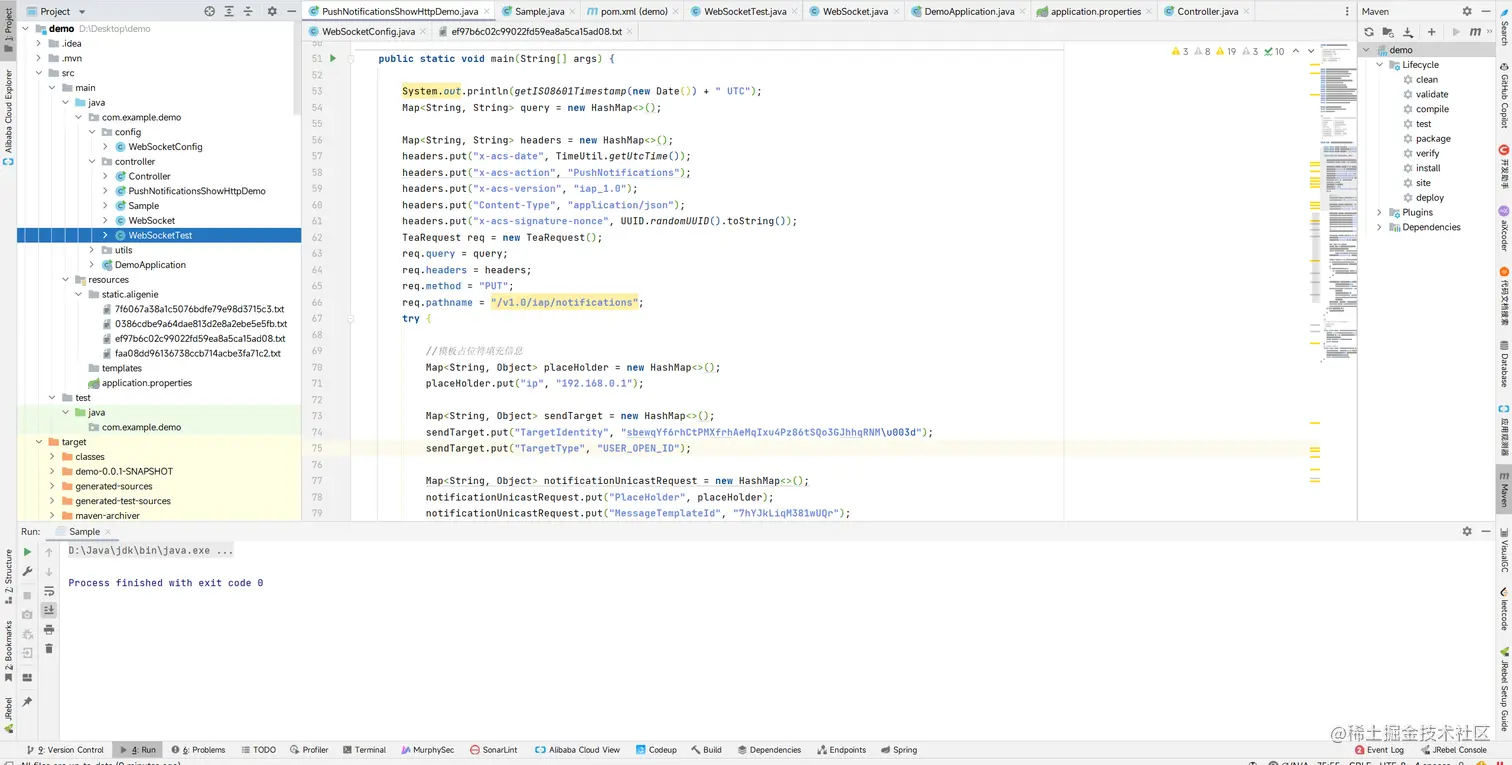
Task: Collapse the src folder
Action: click(x=40, y=73)
